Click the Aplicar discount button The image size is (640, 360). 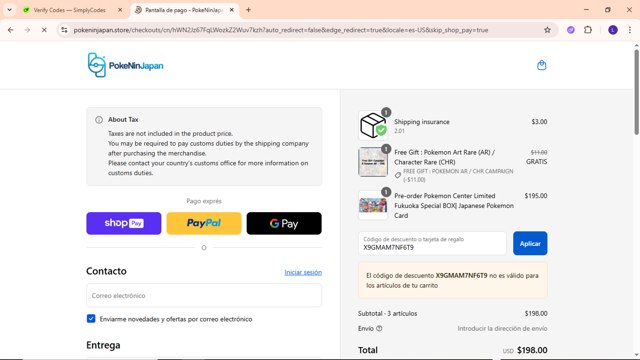[x=530, y=243]
